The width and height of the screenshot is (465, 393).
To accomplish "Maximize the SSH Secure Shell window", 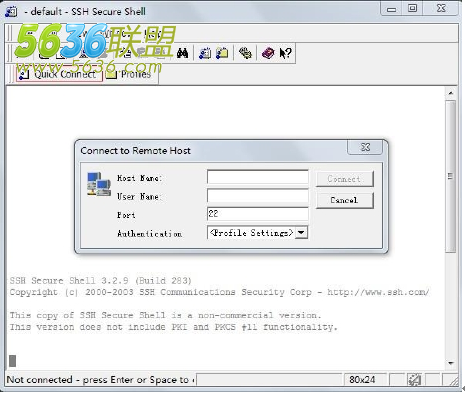I will 413,8.
